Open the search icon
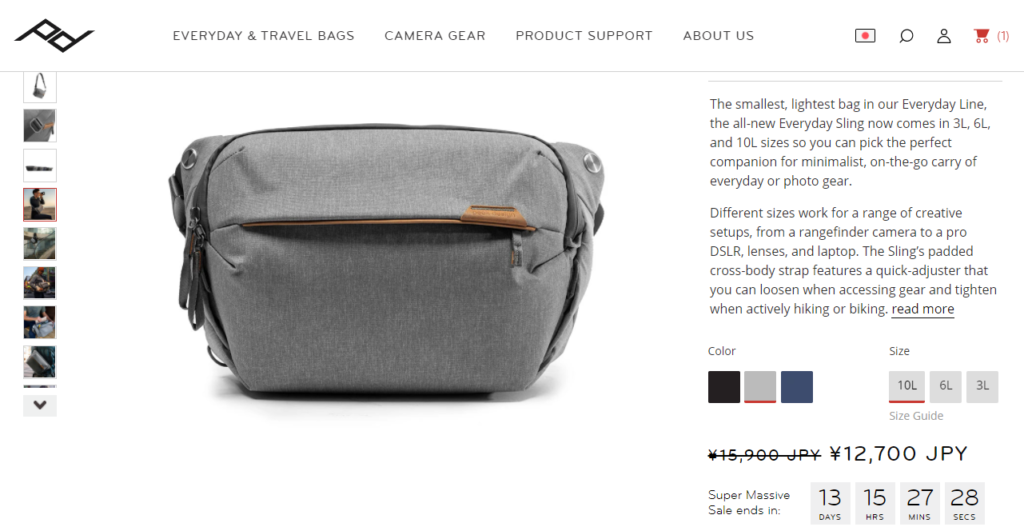 click(906, 36)
